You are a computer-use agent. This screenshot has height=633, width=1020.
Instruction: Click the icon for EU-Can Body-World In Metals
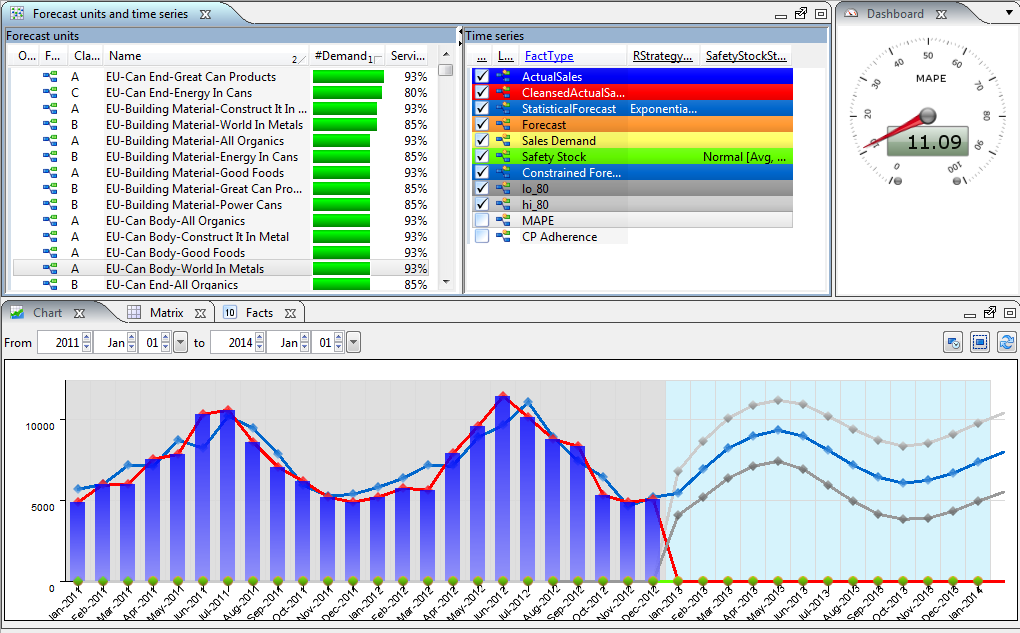click(x=50, y=269)
